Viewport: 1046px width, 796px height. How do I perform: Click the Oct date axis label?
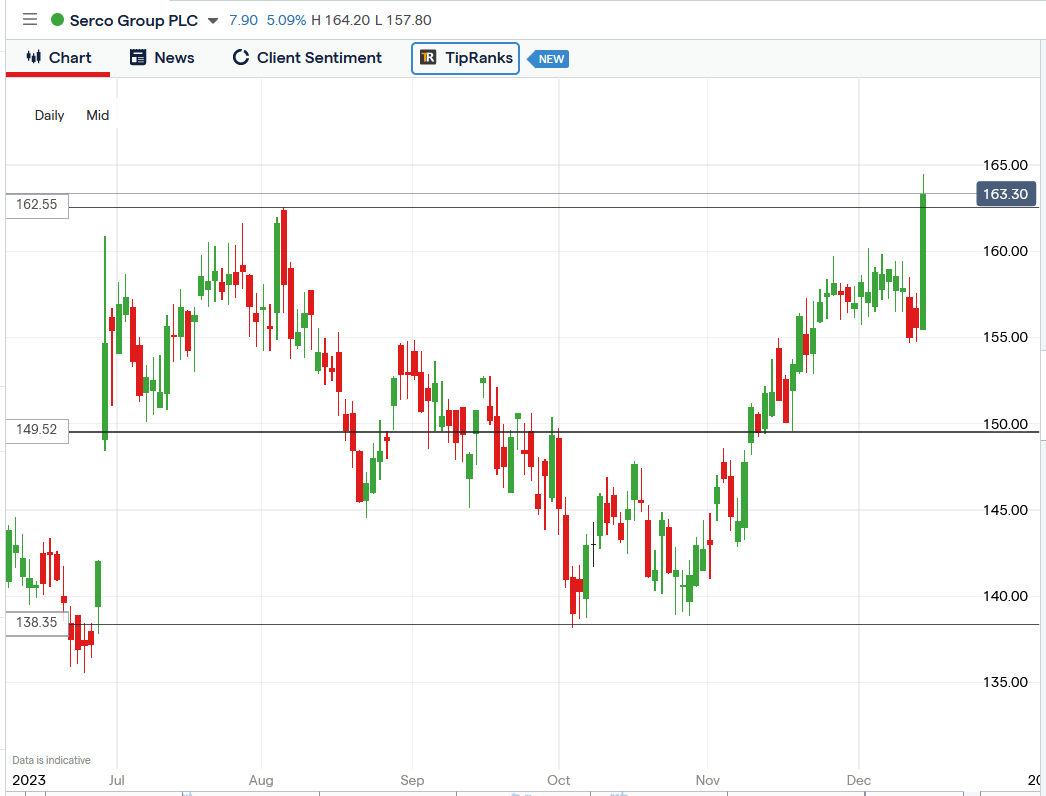coord(558,780)
